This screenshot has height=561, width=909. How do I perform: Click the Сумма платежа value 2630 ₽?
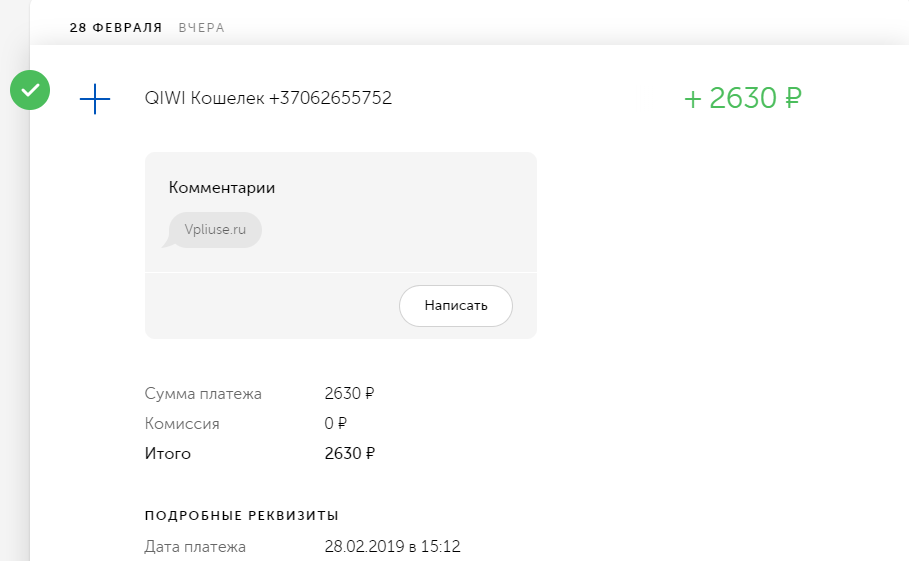click(x=350, y=394)
